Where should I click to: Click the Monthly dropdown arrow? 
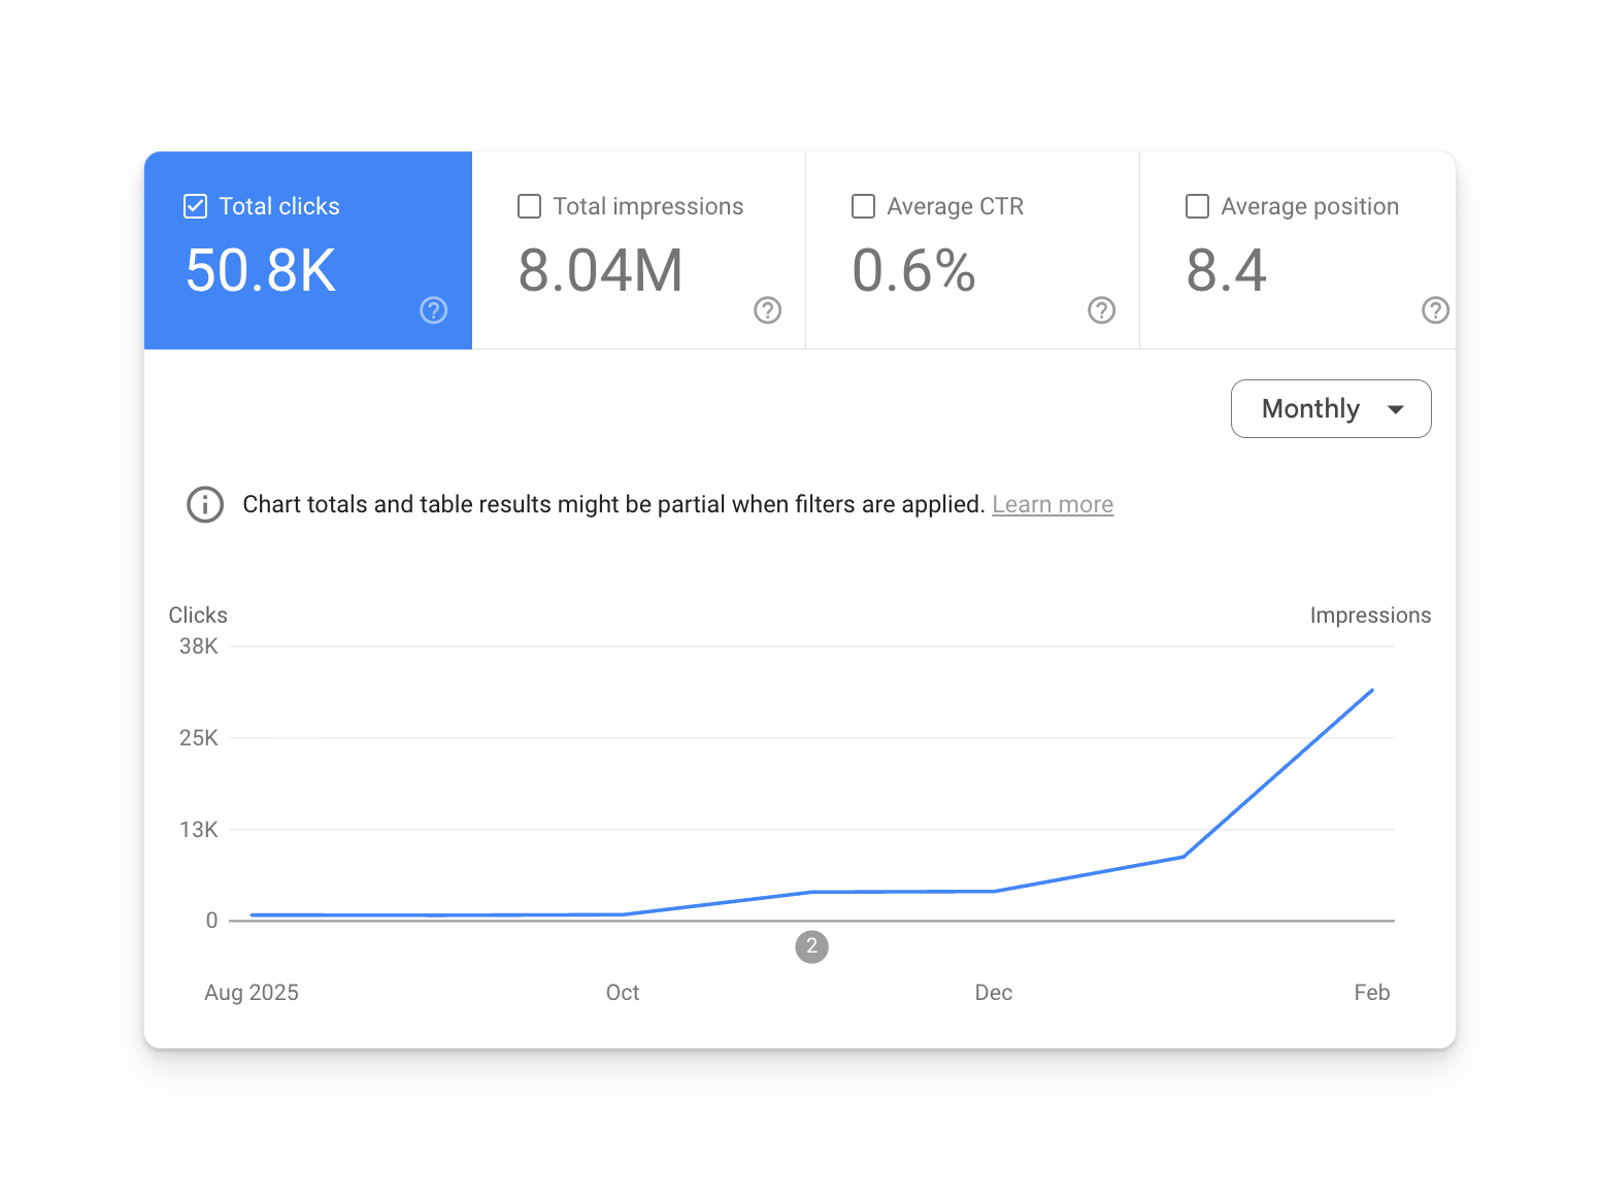click(x=1396, y=409)
